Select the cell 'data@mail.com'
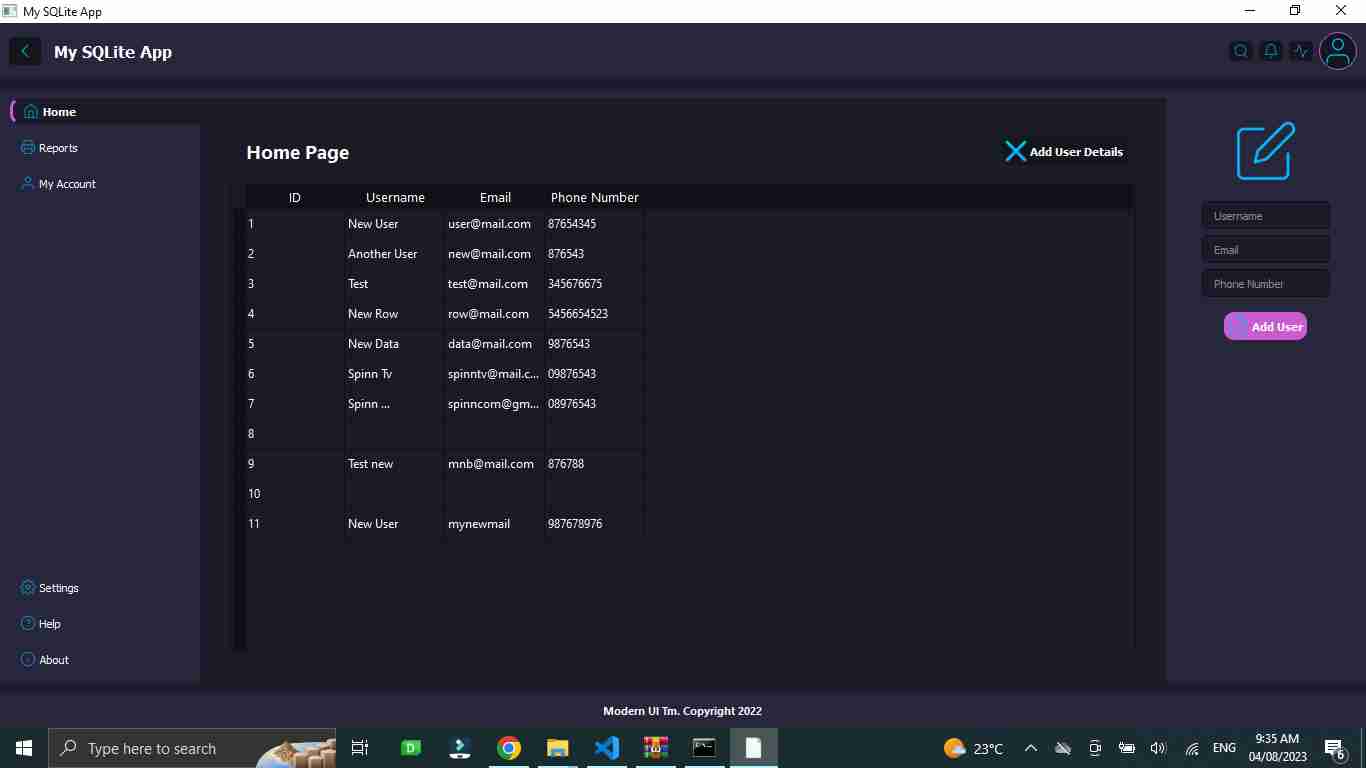The image size is (1366, 768). coord(495,344)
